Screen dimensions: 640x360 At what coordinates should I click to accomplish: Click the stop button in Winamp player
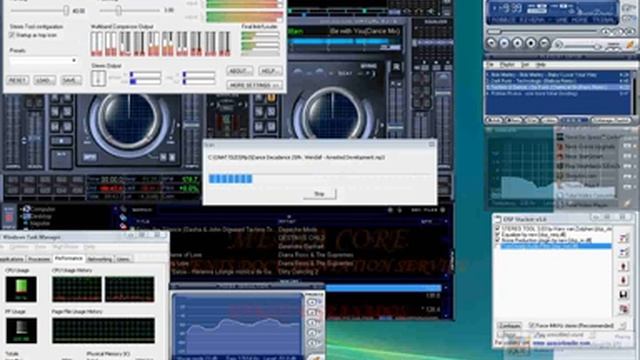coord(531,43)
